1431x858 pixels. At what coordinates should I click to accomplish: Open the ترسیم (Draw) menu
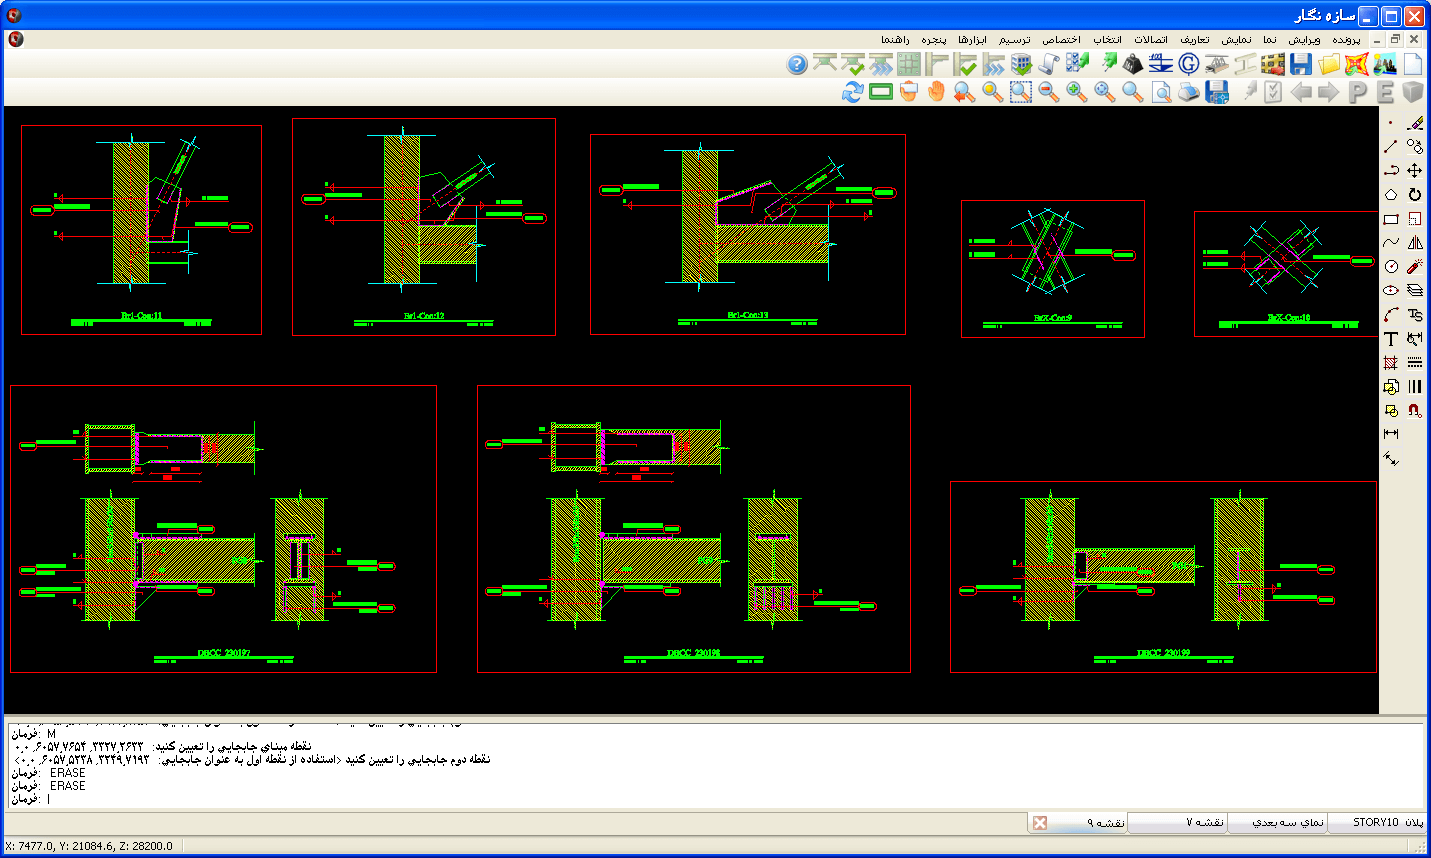click(x=1014, y=40)
